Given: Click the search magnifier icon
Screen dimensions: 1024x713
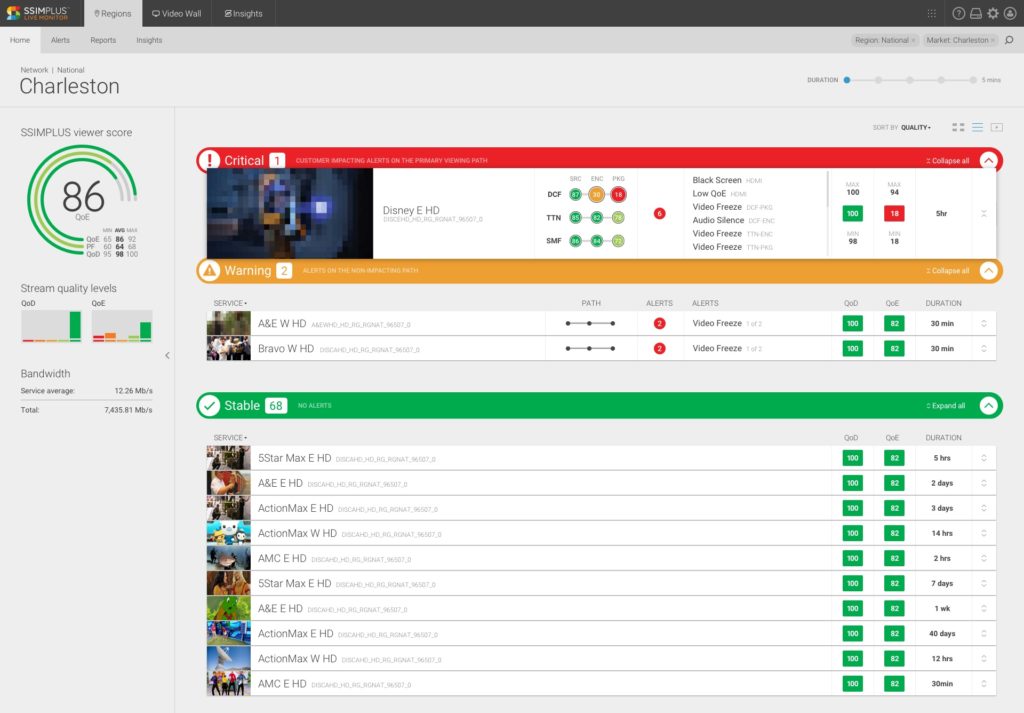Looking at the screenshot, I should point(1008,40).
